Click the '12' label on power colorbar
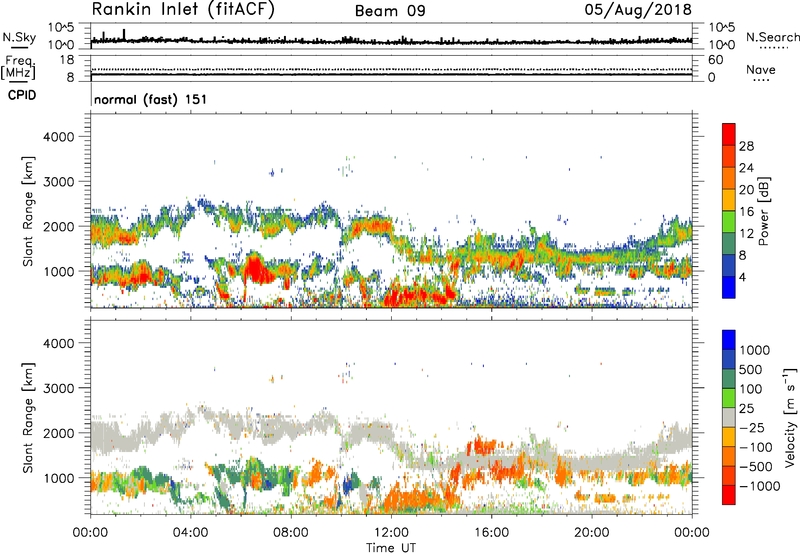The height and width of the screenshot is (554, 800). point(746,234)
